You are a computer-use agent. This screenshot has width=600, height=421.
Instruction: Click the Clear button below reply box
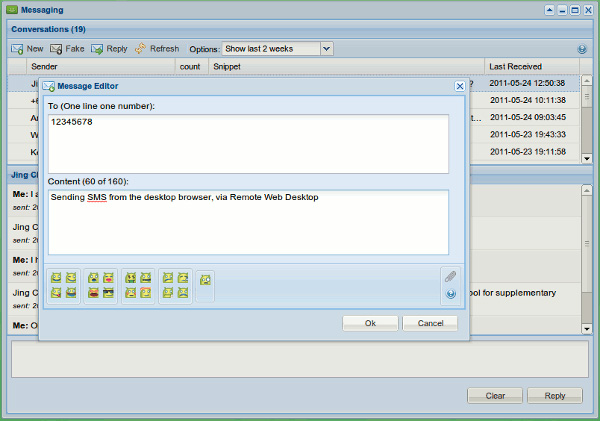495,396
